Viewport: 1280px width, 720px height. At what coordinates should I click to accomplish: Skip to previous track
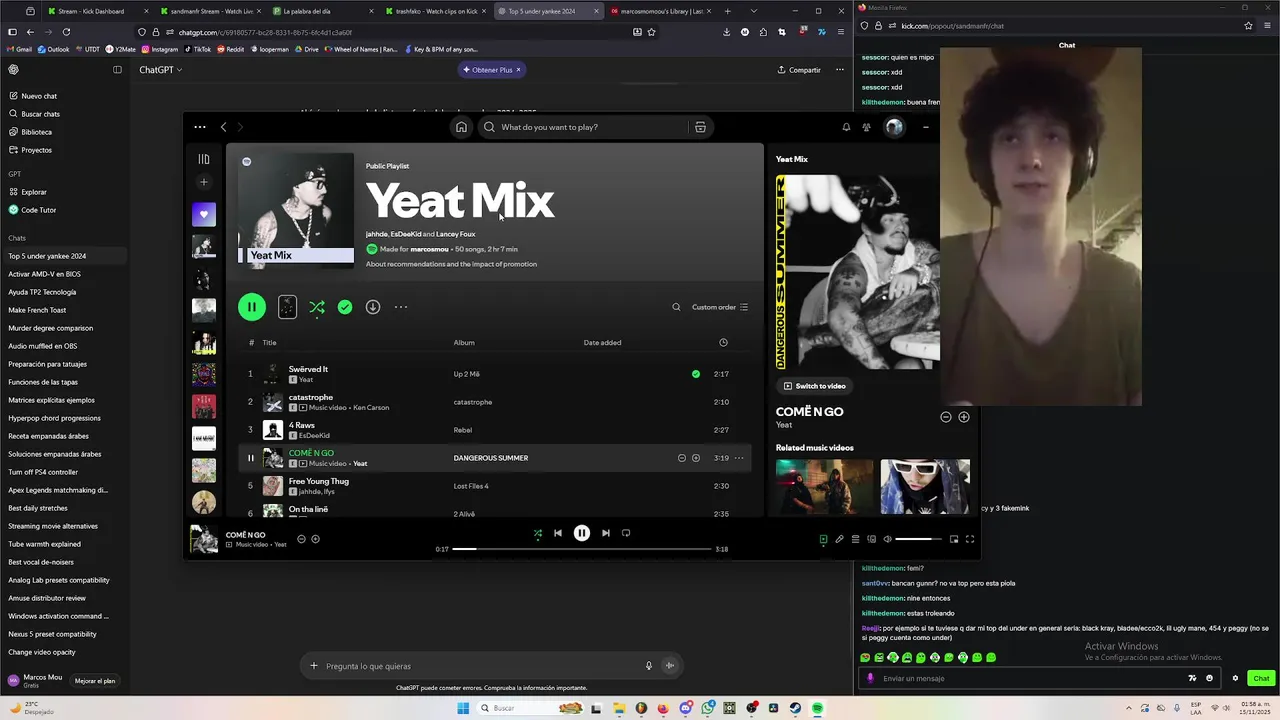(x=558, y=533)
